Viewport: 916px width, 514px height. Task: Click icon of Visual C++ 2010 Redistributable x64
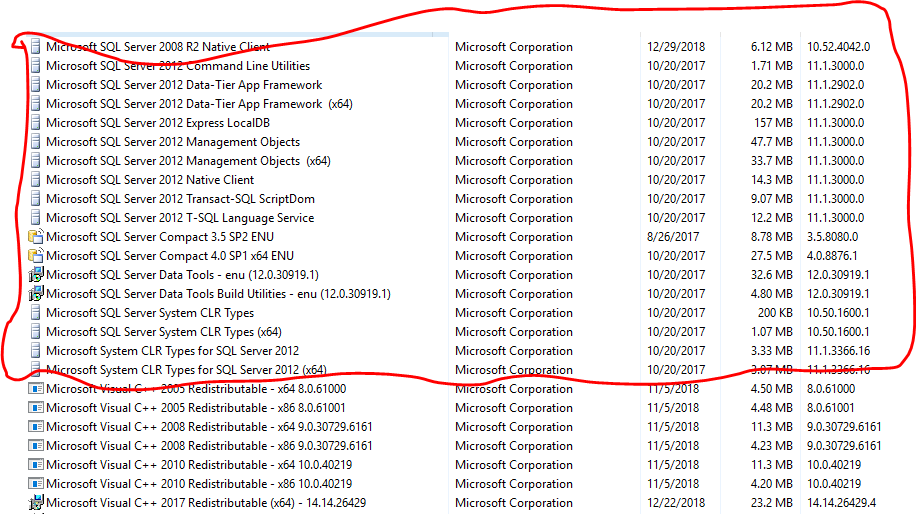(36, 464)
